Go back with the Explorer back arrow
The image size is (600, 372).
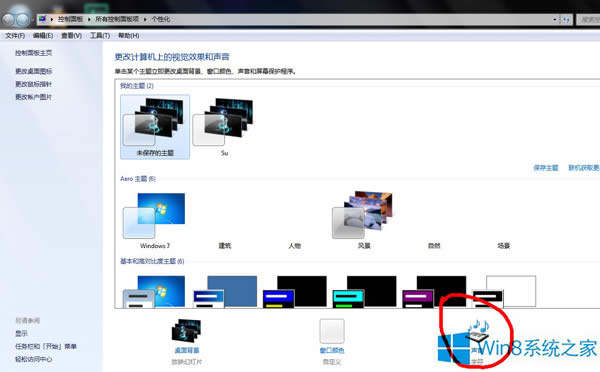8,18
